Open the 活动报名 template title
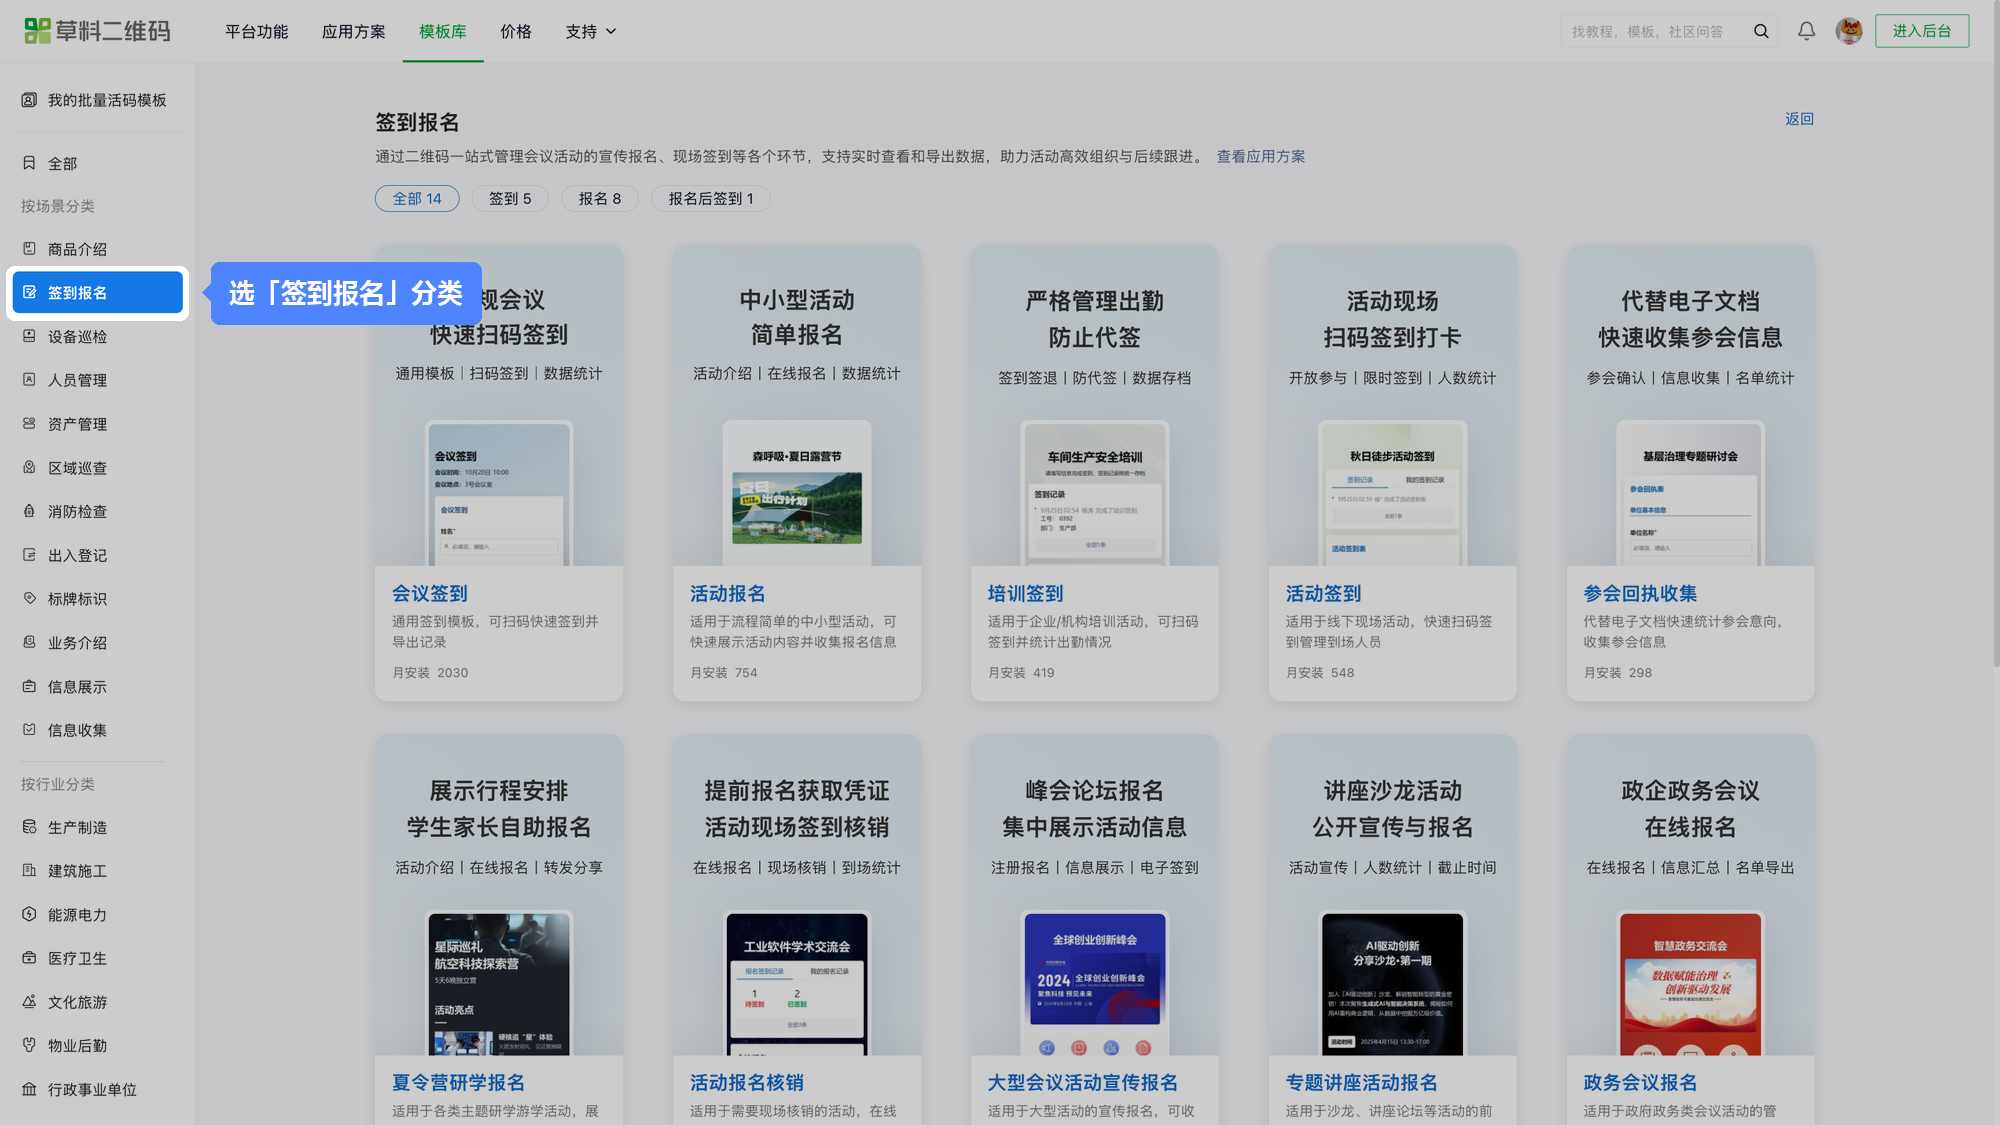Image resolution: width=2000 pixels, height=1125 pixels. [x=728, y=594]
